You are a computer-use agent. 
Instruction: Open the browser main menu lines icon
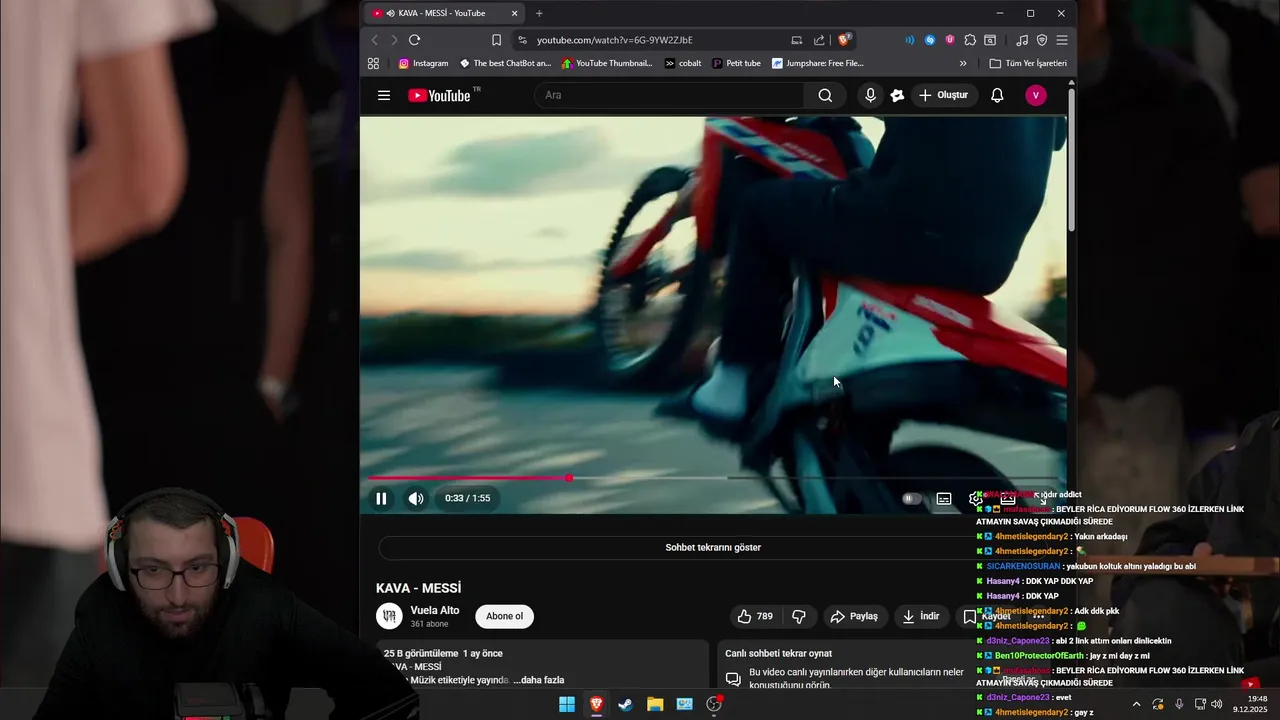(1062, 40)
